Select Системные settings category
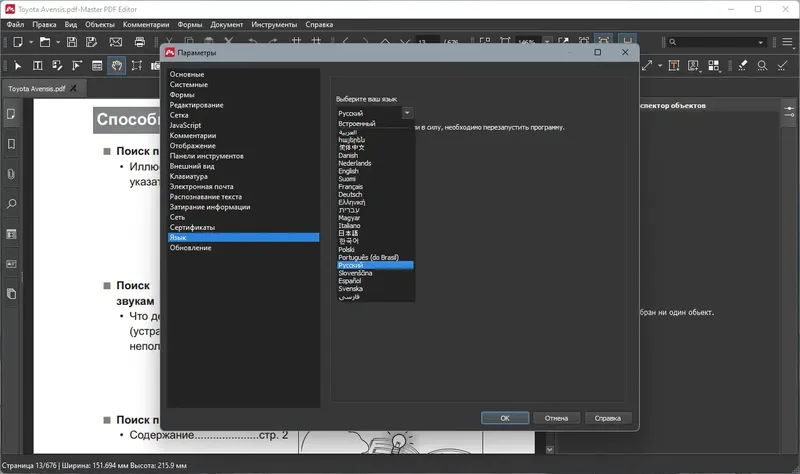 pyautogui.click(x=189, y=85)
